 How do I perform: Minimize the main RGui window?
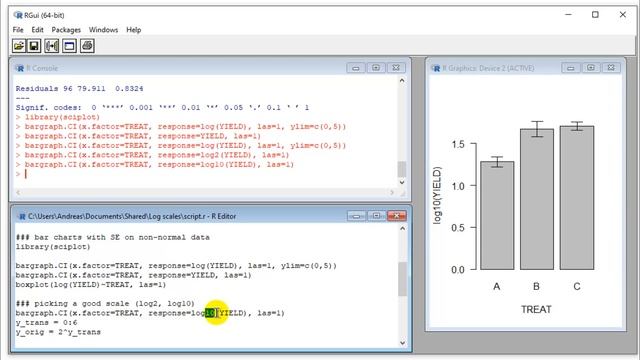click(x=568, y=15)
